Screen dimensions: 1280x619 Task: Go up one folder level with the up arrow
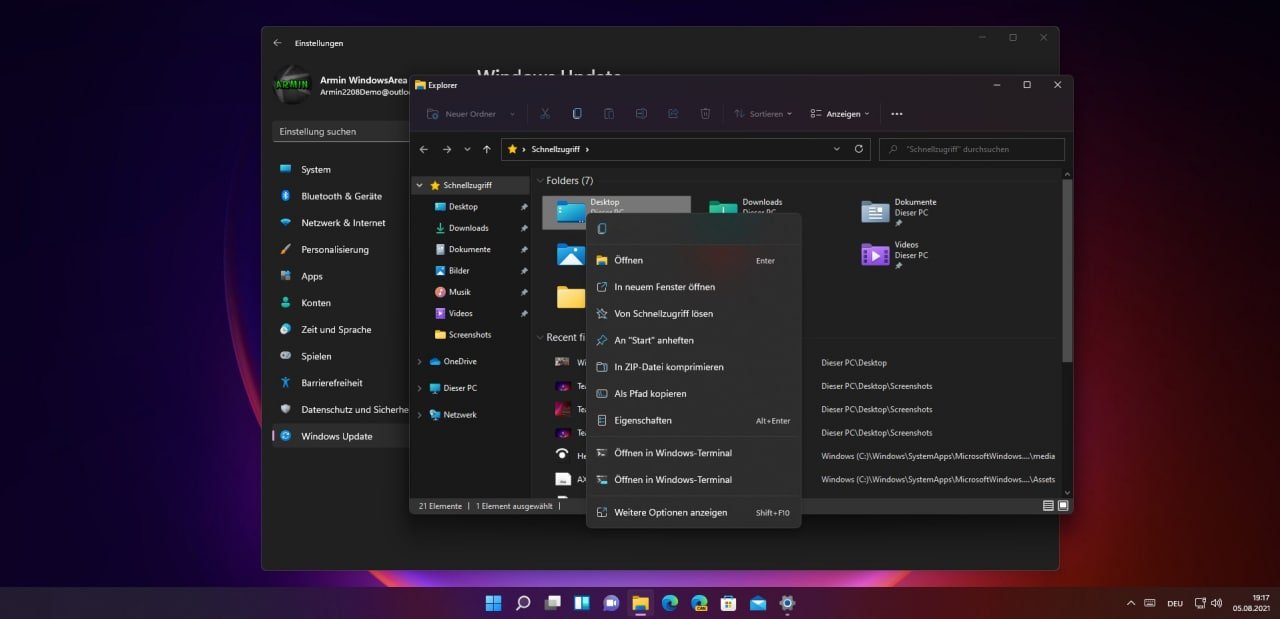pyautogui.click(x=487, y=149)
